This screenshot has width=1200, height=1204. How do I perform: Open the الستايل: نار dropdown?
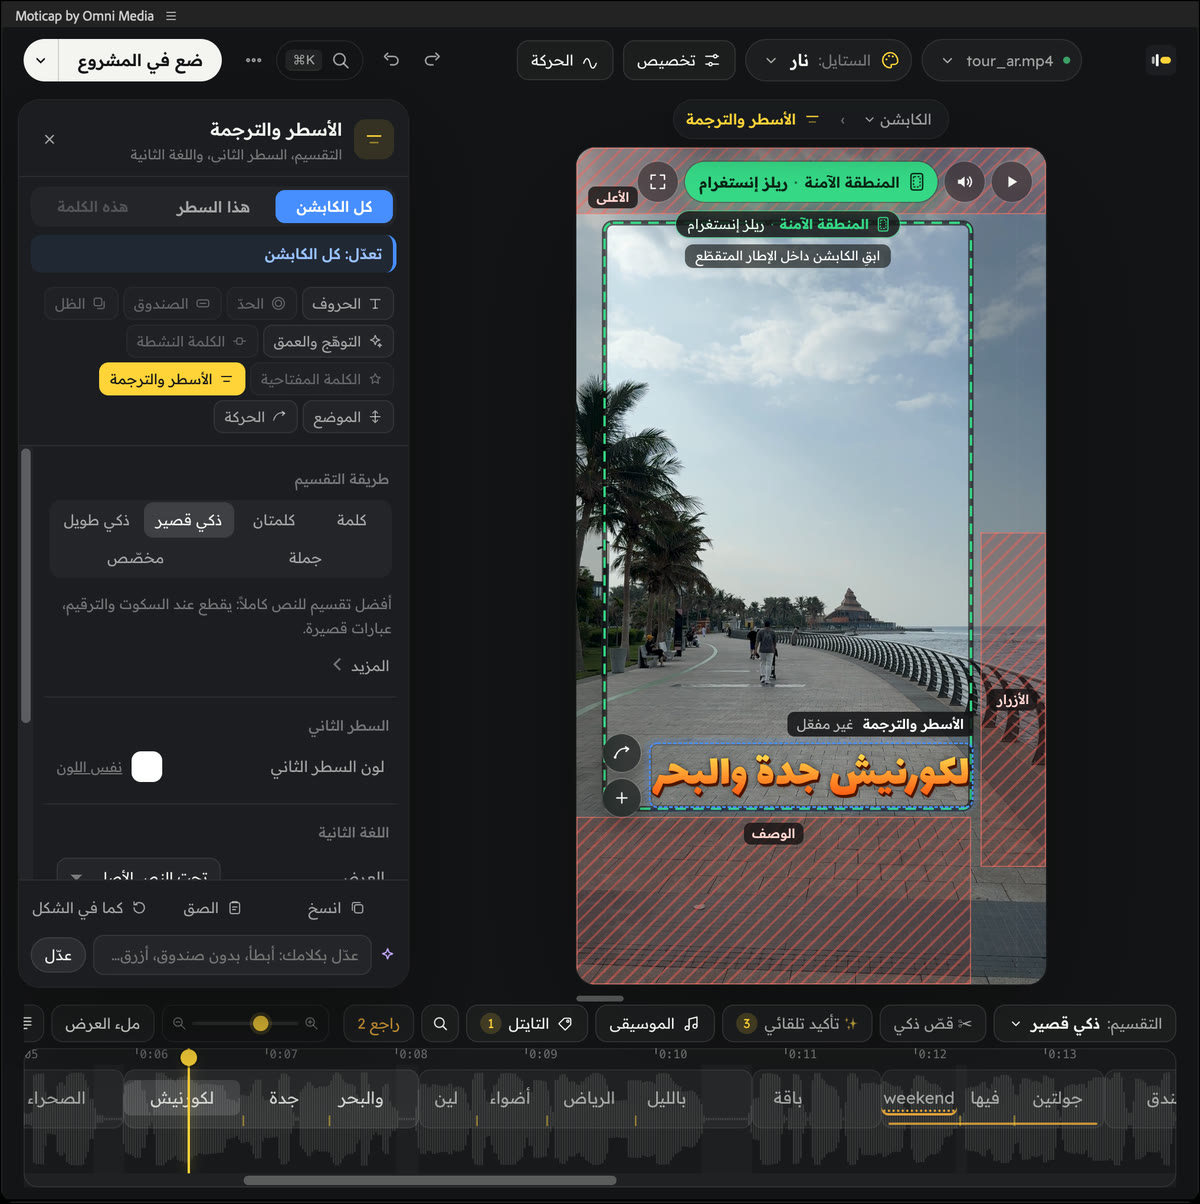[829, 60]
